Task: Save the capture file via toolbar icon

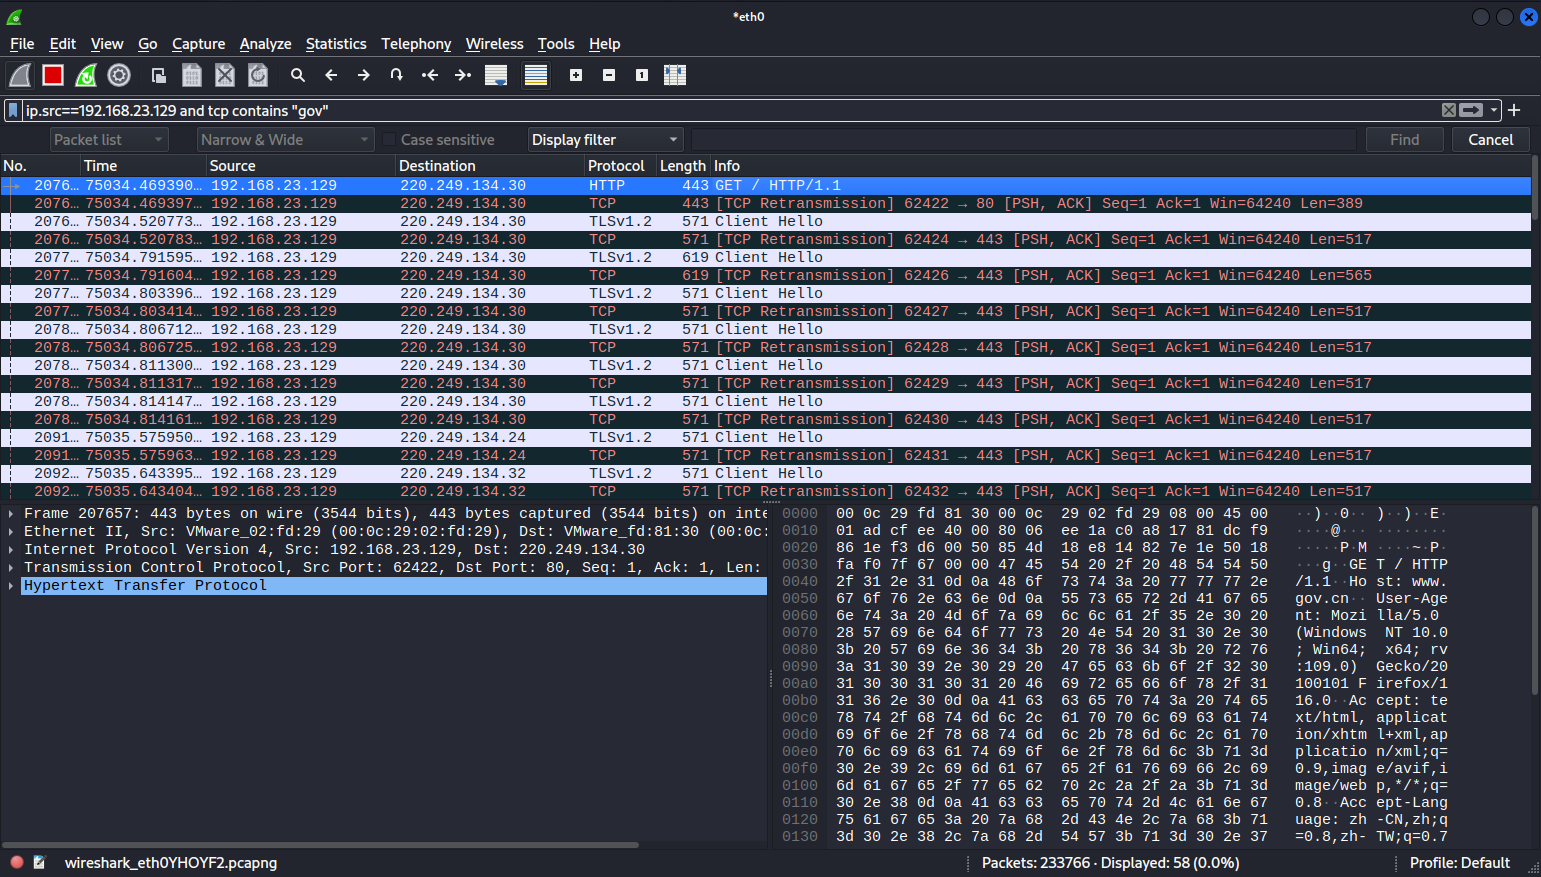Action: [x=192, y=75]
